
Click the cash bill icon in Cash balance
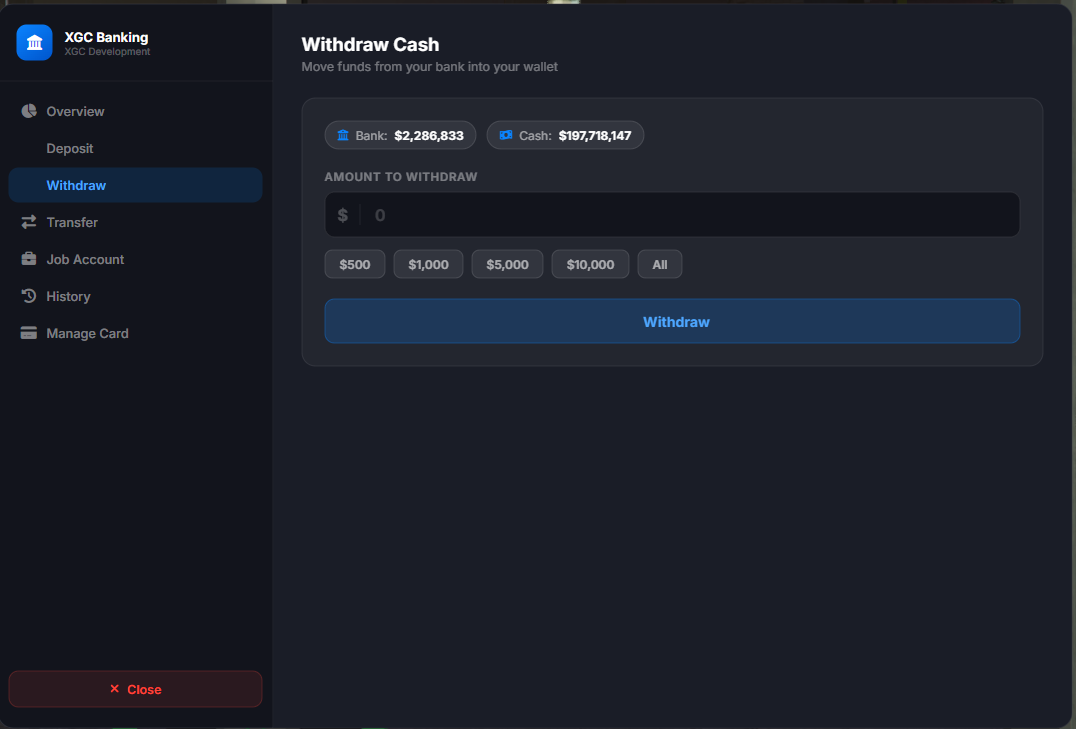(506, 135)
